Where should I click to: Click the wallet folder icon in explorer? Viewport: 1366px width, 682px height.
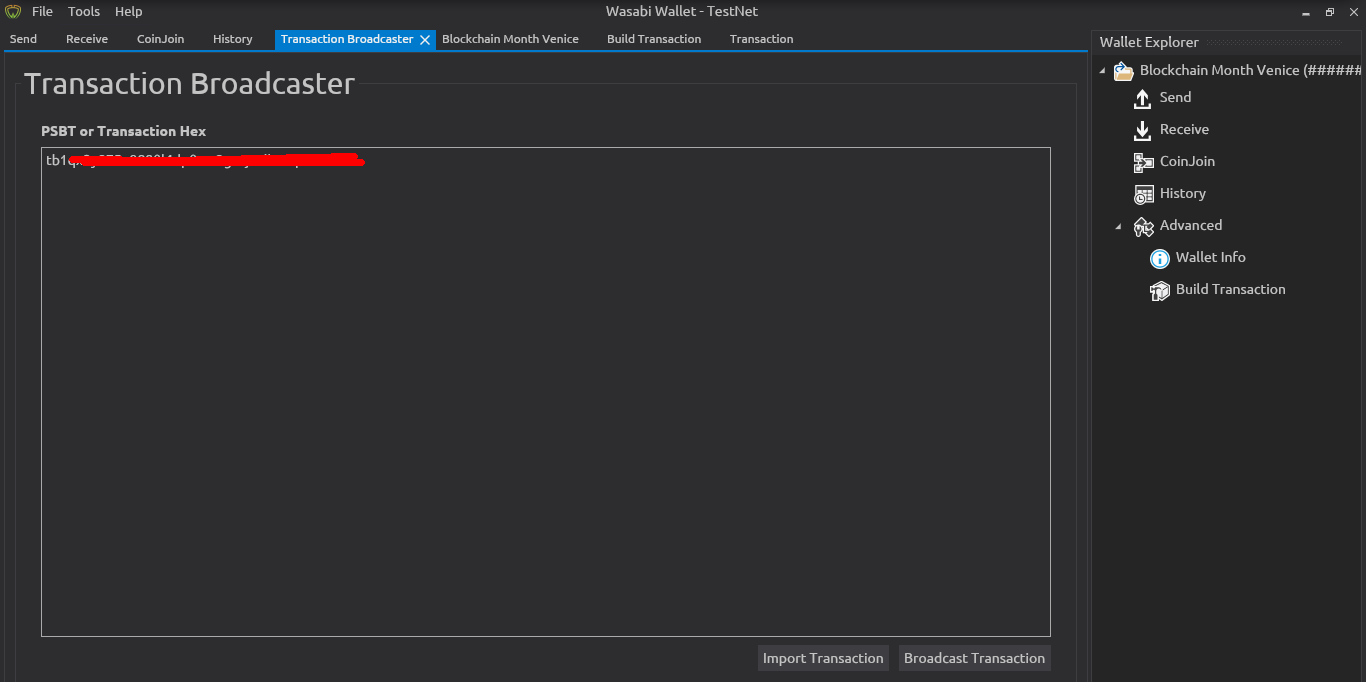pyautogui.click(x=1123, y=70)
